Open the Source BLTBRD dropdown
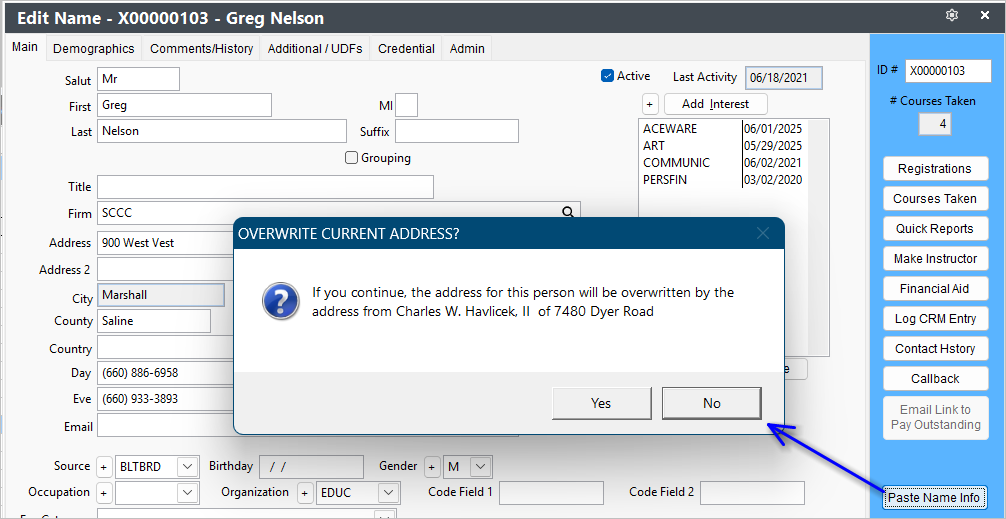Viewport: 1006px width, 519px height. coord(187,467)
